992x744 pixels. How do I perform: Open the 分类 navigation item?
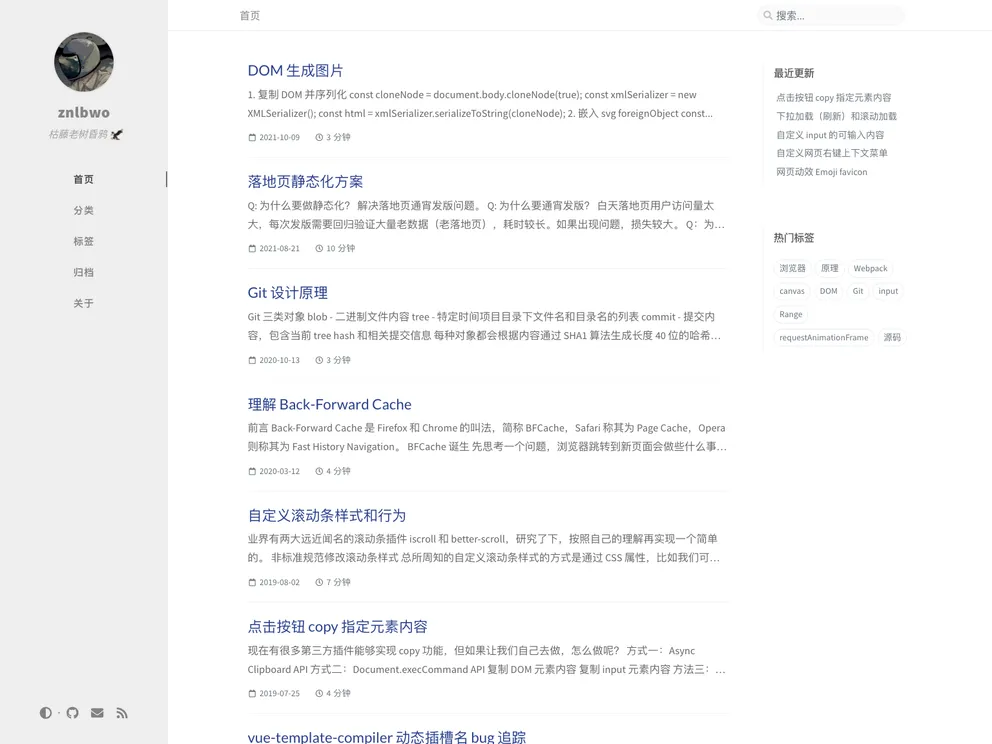[83, 210]
